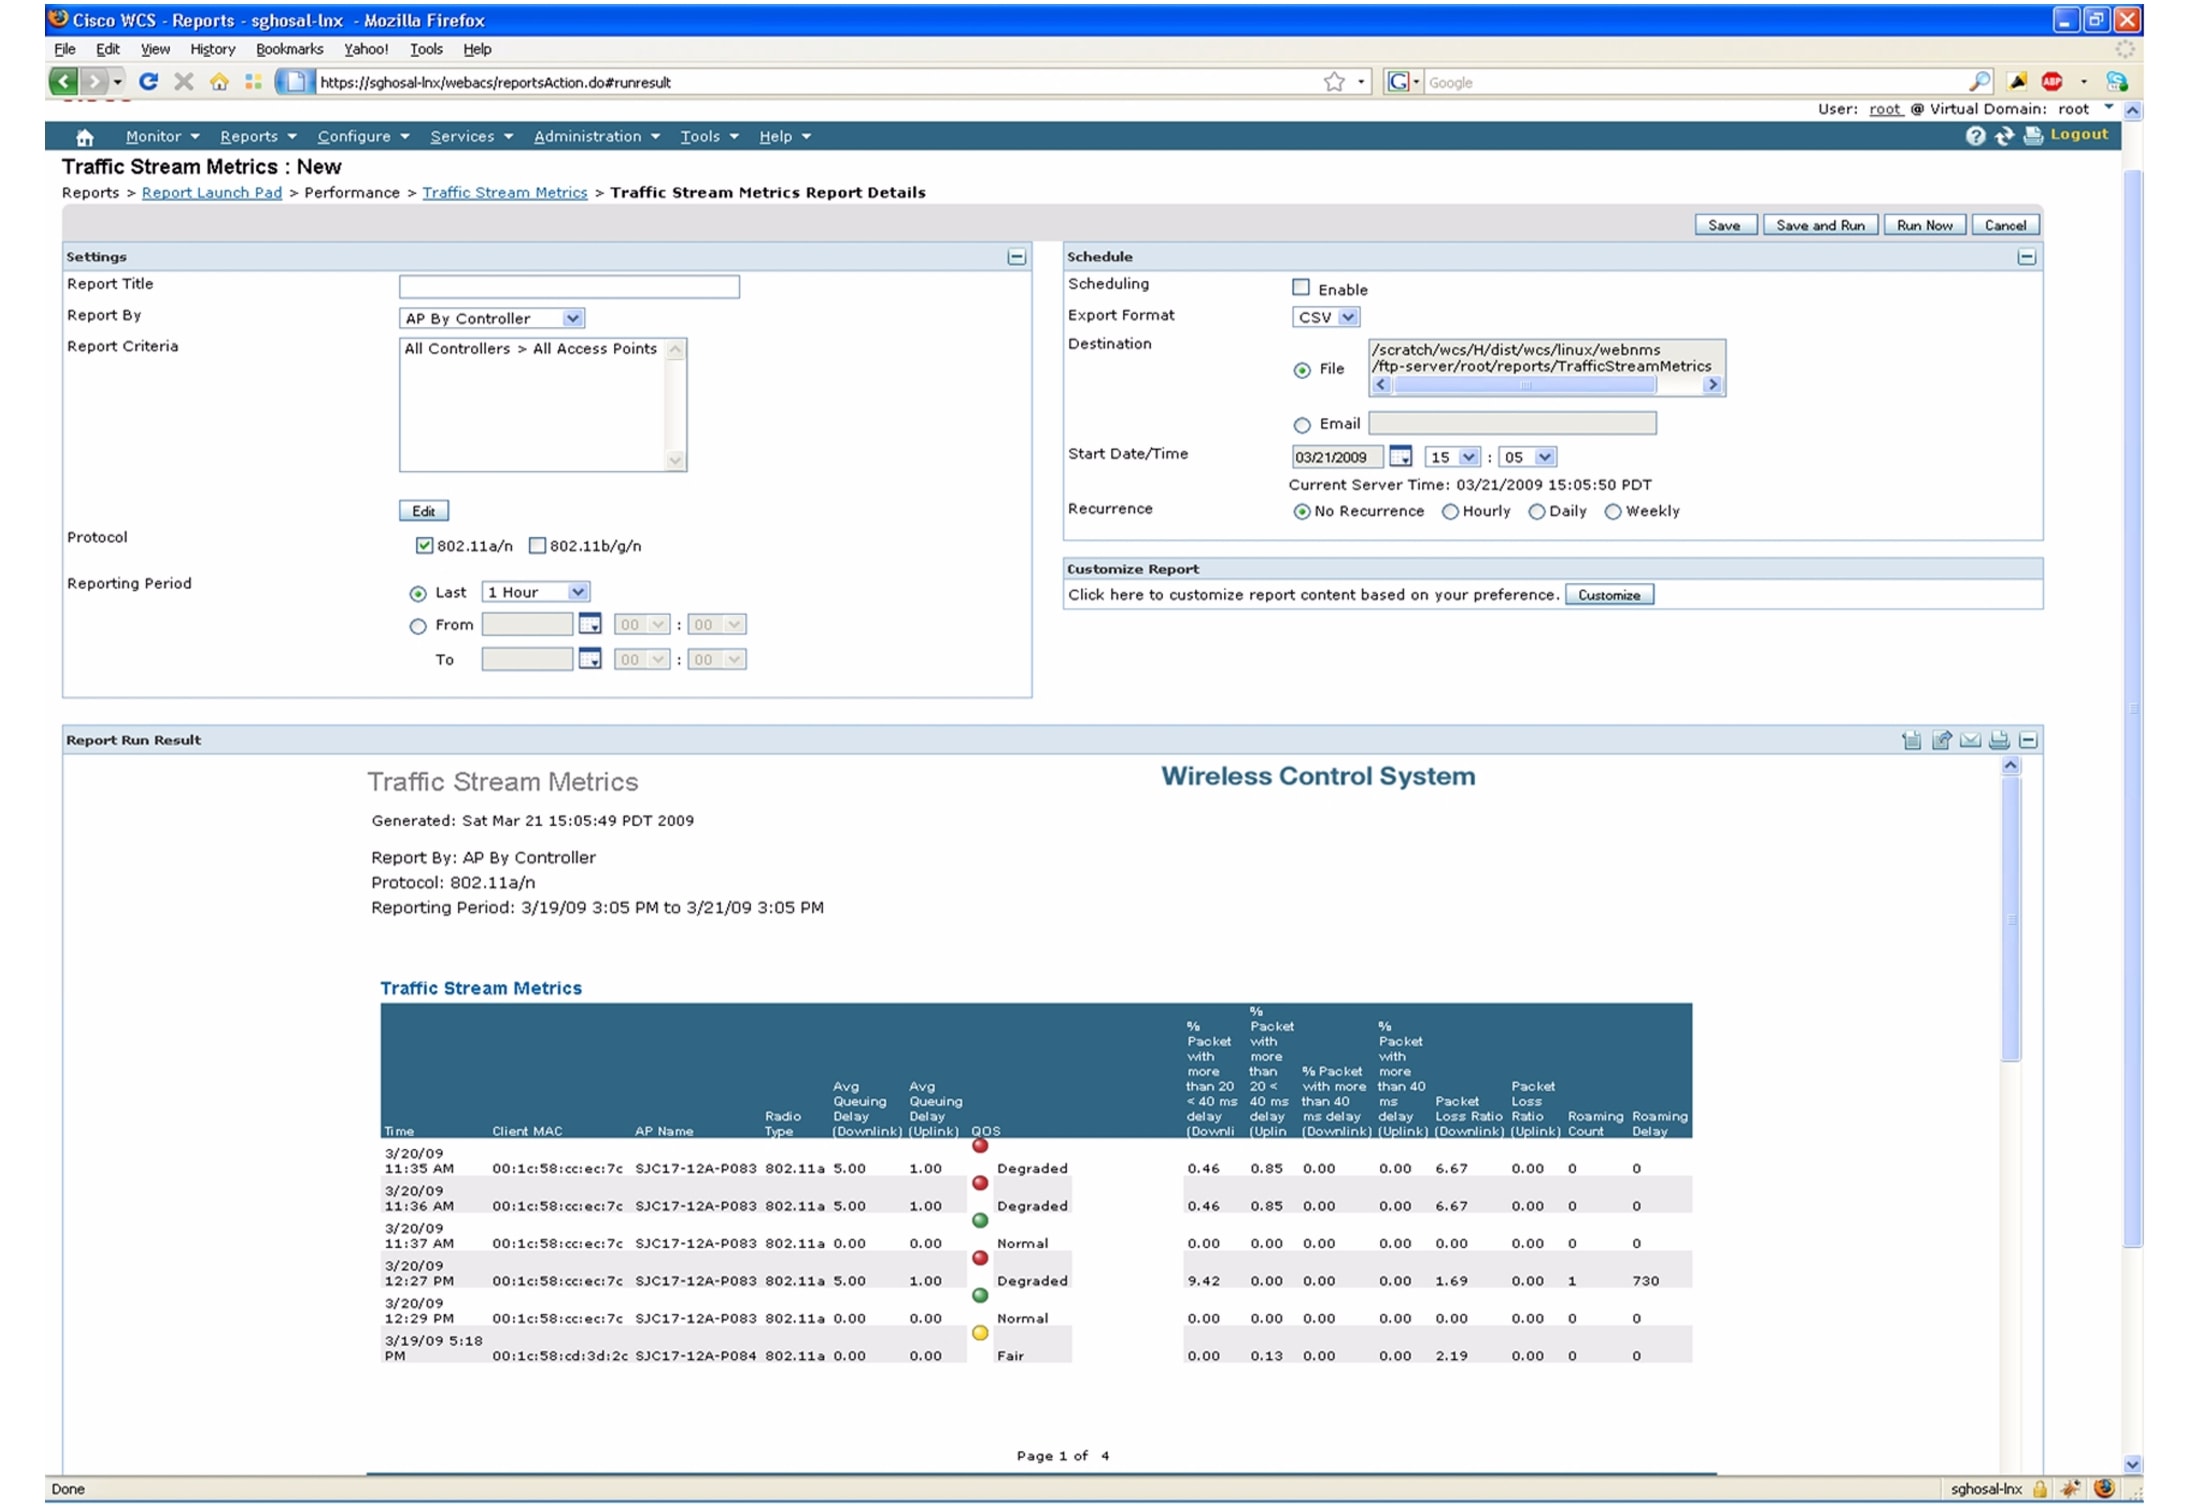Open the Administration menu
Image resolution: width=2190 pixels, height=1508 pixels.
589,136
